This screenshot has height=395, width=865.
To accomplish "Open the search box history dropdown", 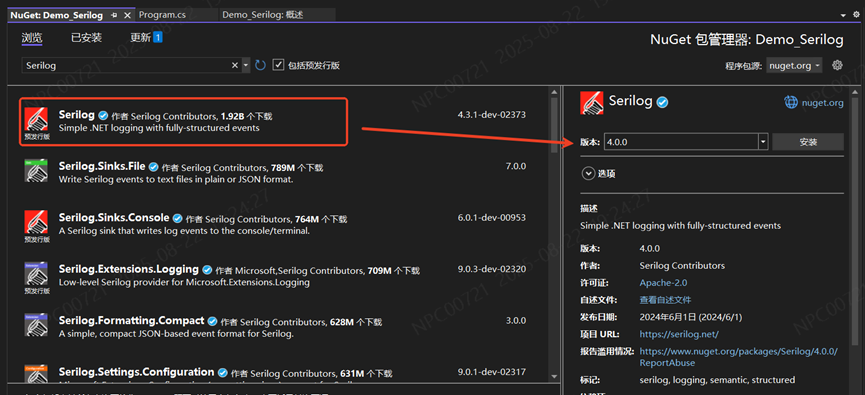I will 246,65.
